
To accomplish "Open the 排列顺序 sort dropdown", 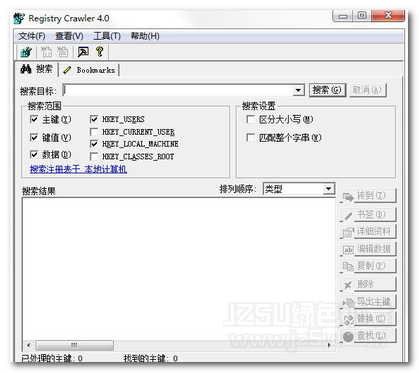I will pyautogui.click(x=328, y=189).
